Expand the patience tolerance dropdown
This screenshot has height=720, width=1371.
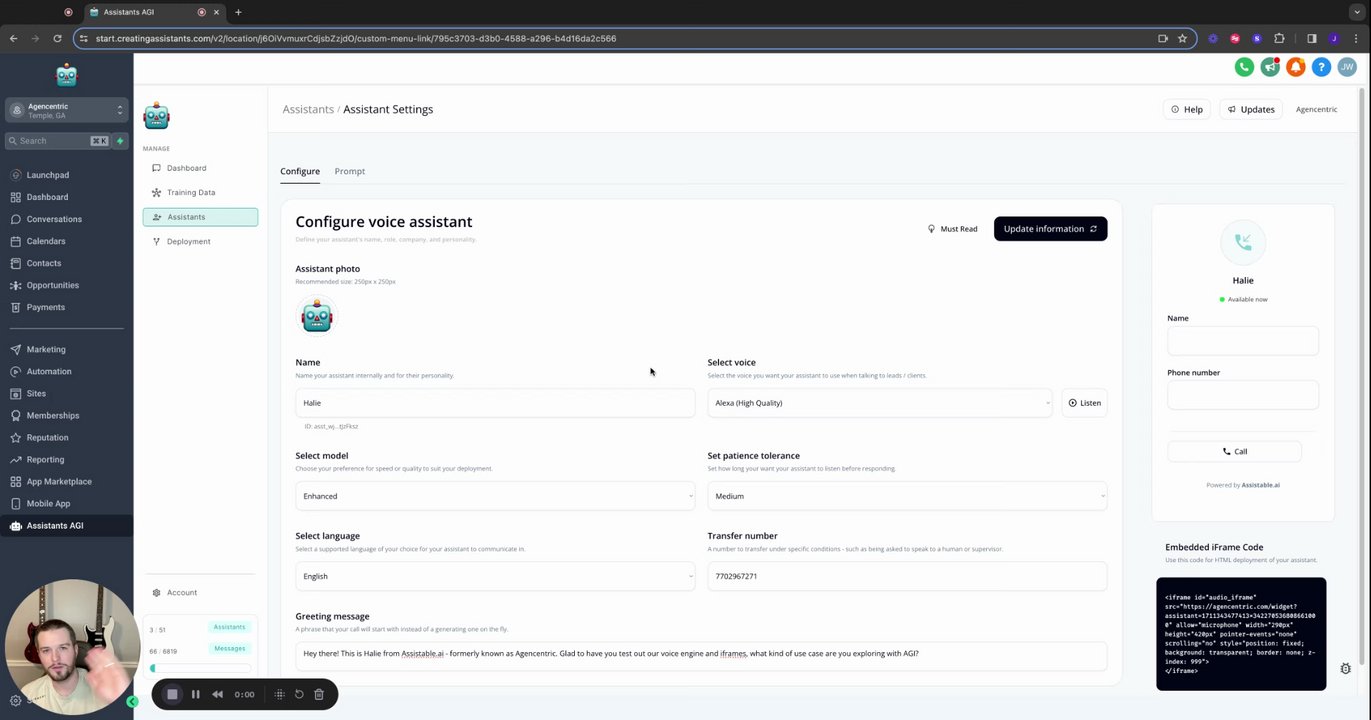(907, 496)
